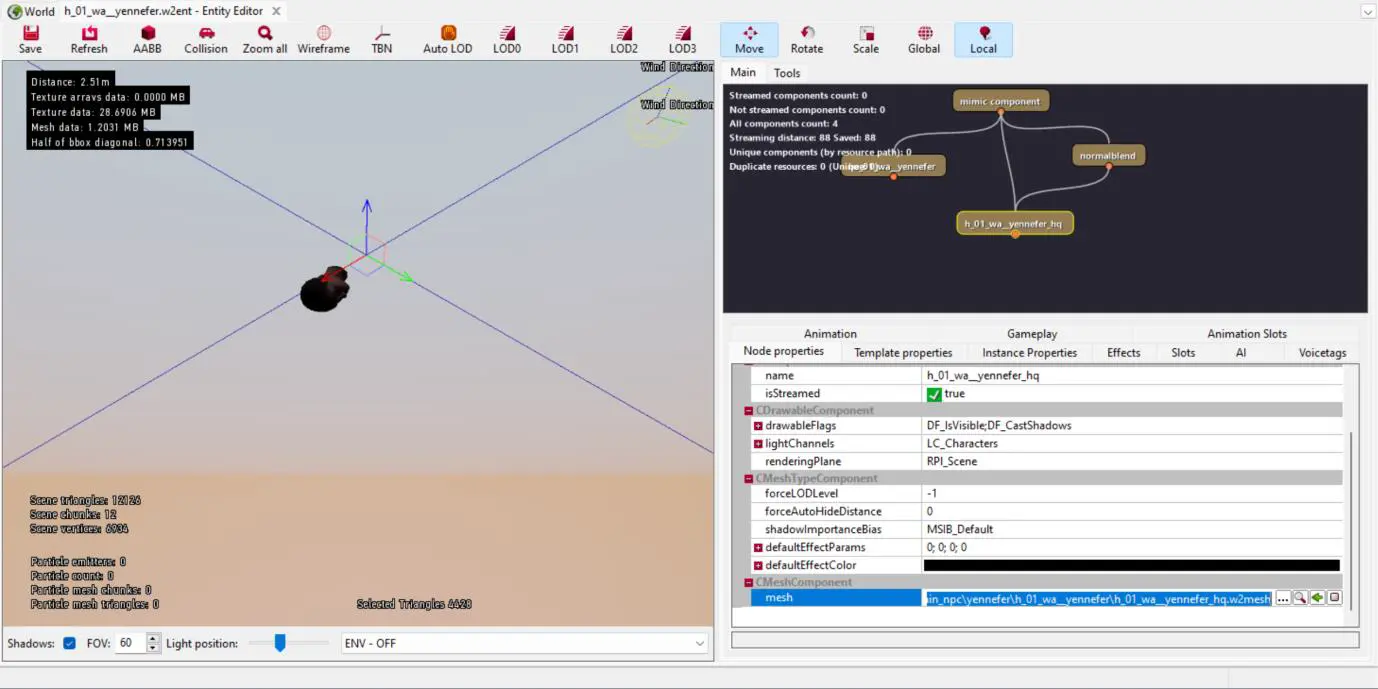
Task: Click the magnifier icon beside mesh path
Action: (x=1300, y=598)
